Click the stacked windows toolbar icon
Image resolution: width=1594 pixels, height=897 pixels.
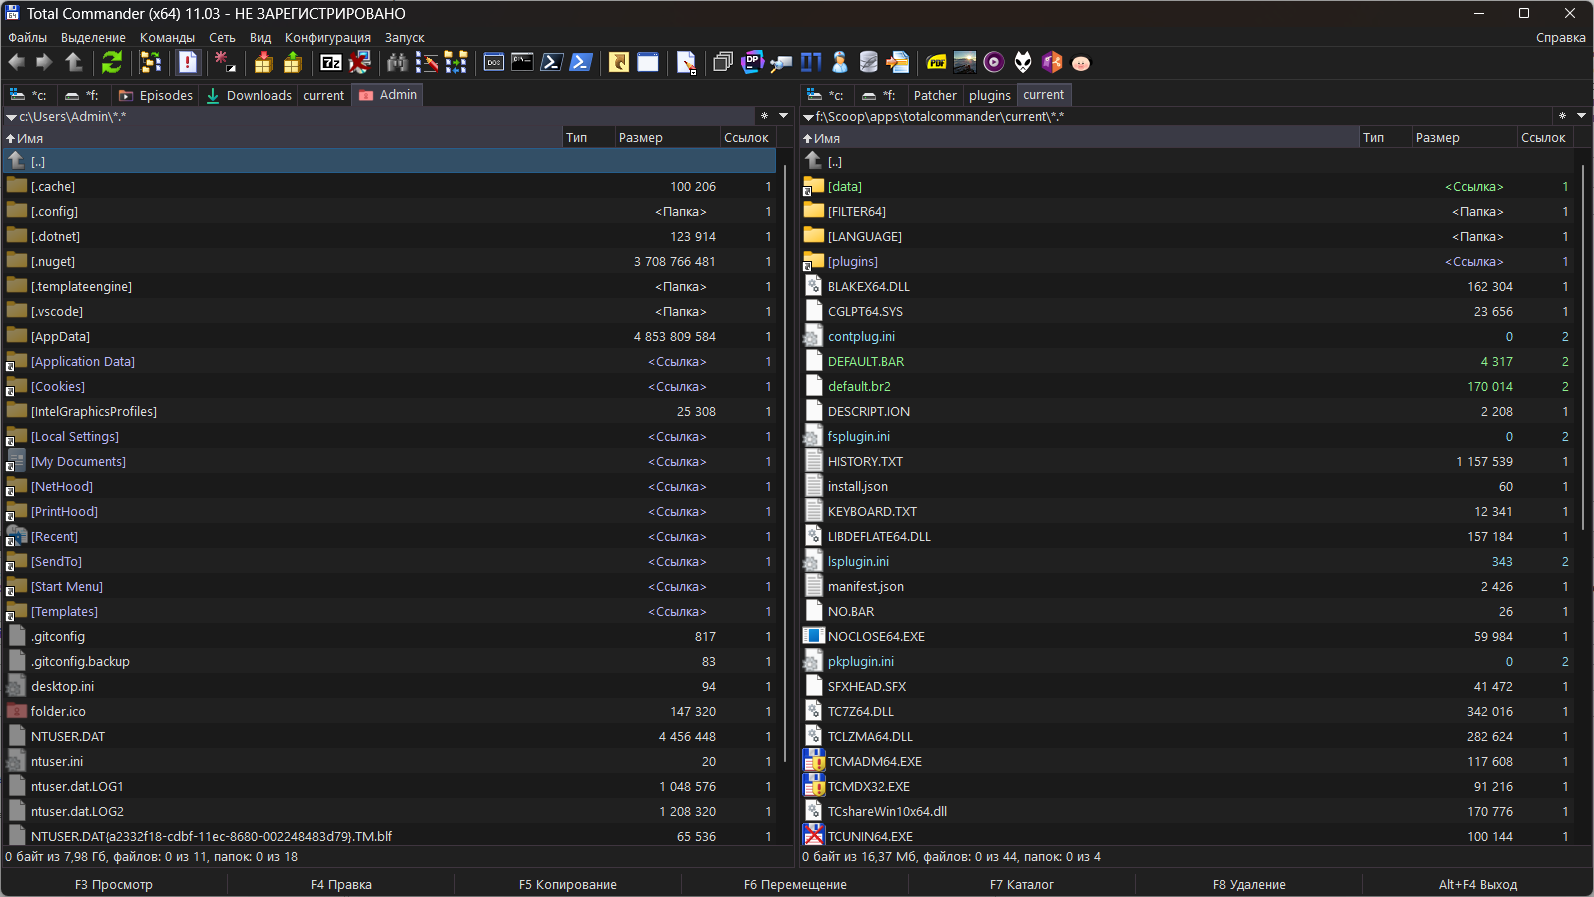[723, 62]
